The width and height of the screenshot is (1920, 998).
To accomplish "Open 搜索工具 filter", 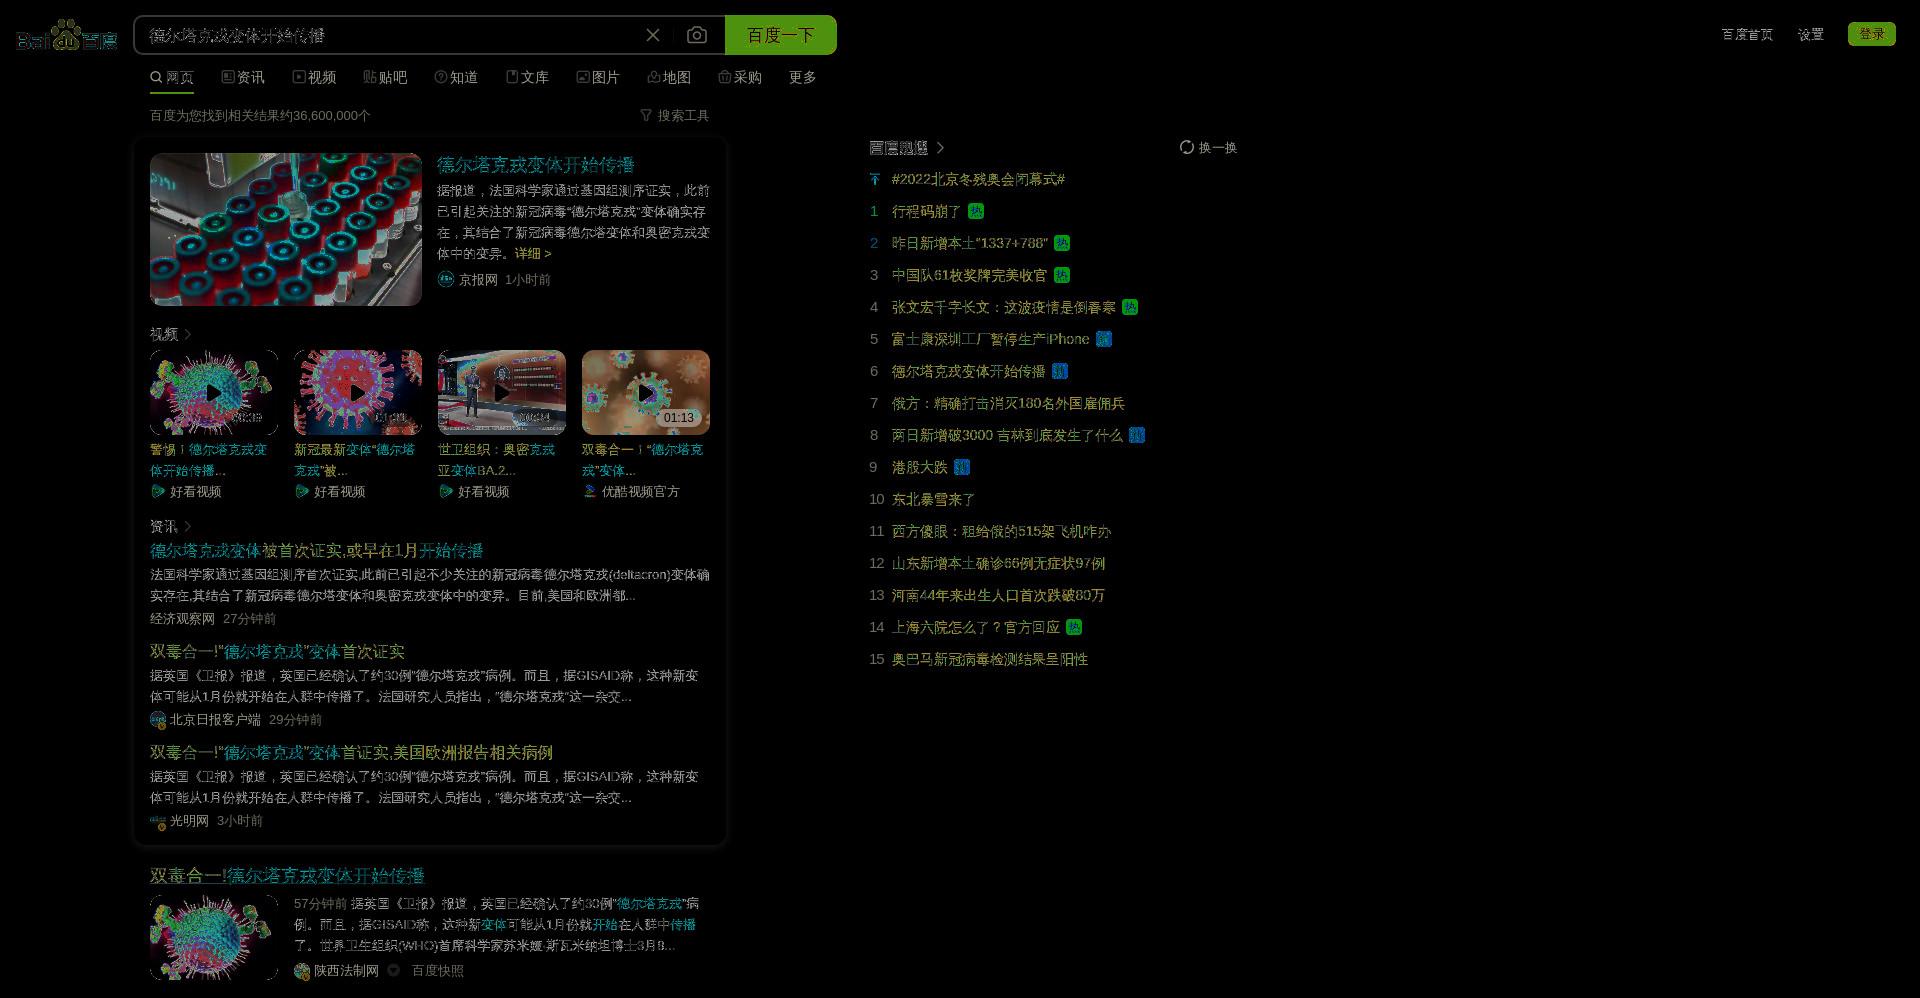I will click(x=675, y=116).
